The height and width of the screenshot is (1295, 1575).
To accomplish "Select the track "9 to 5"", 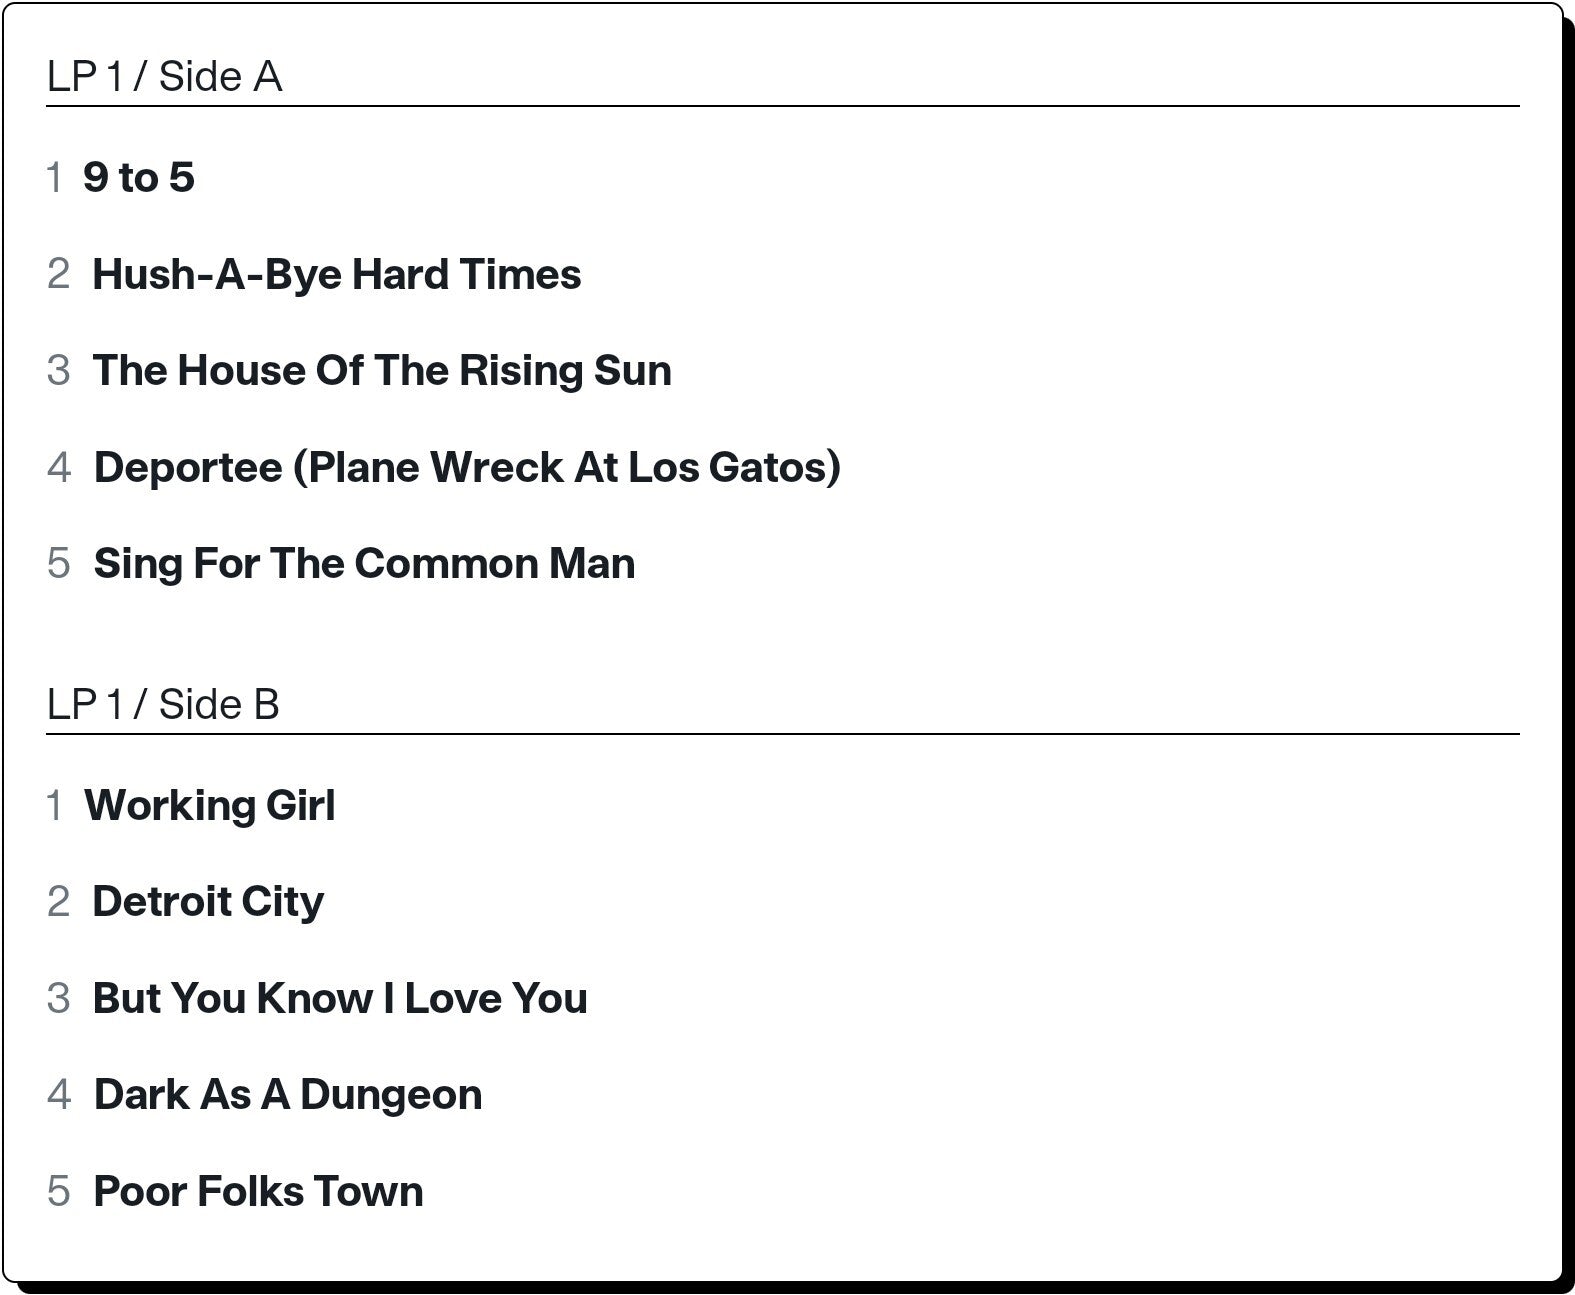I will (139, 178).
